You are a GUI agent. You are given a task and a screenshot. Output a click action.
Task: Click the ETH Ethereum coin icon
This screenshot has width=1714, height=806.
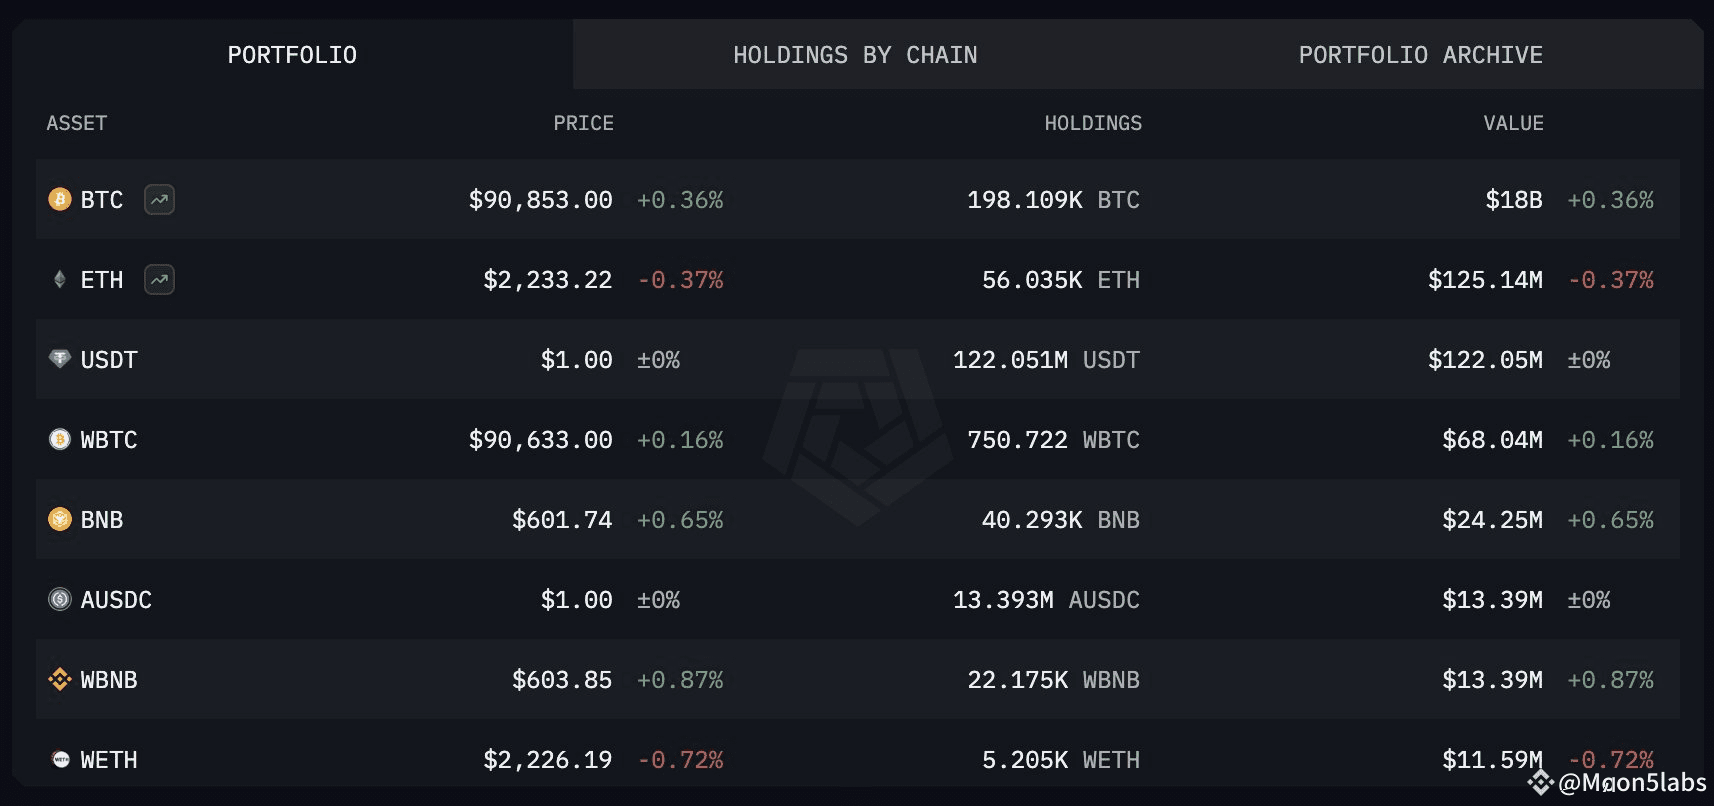[59, 280]
